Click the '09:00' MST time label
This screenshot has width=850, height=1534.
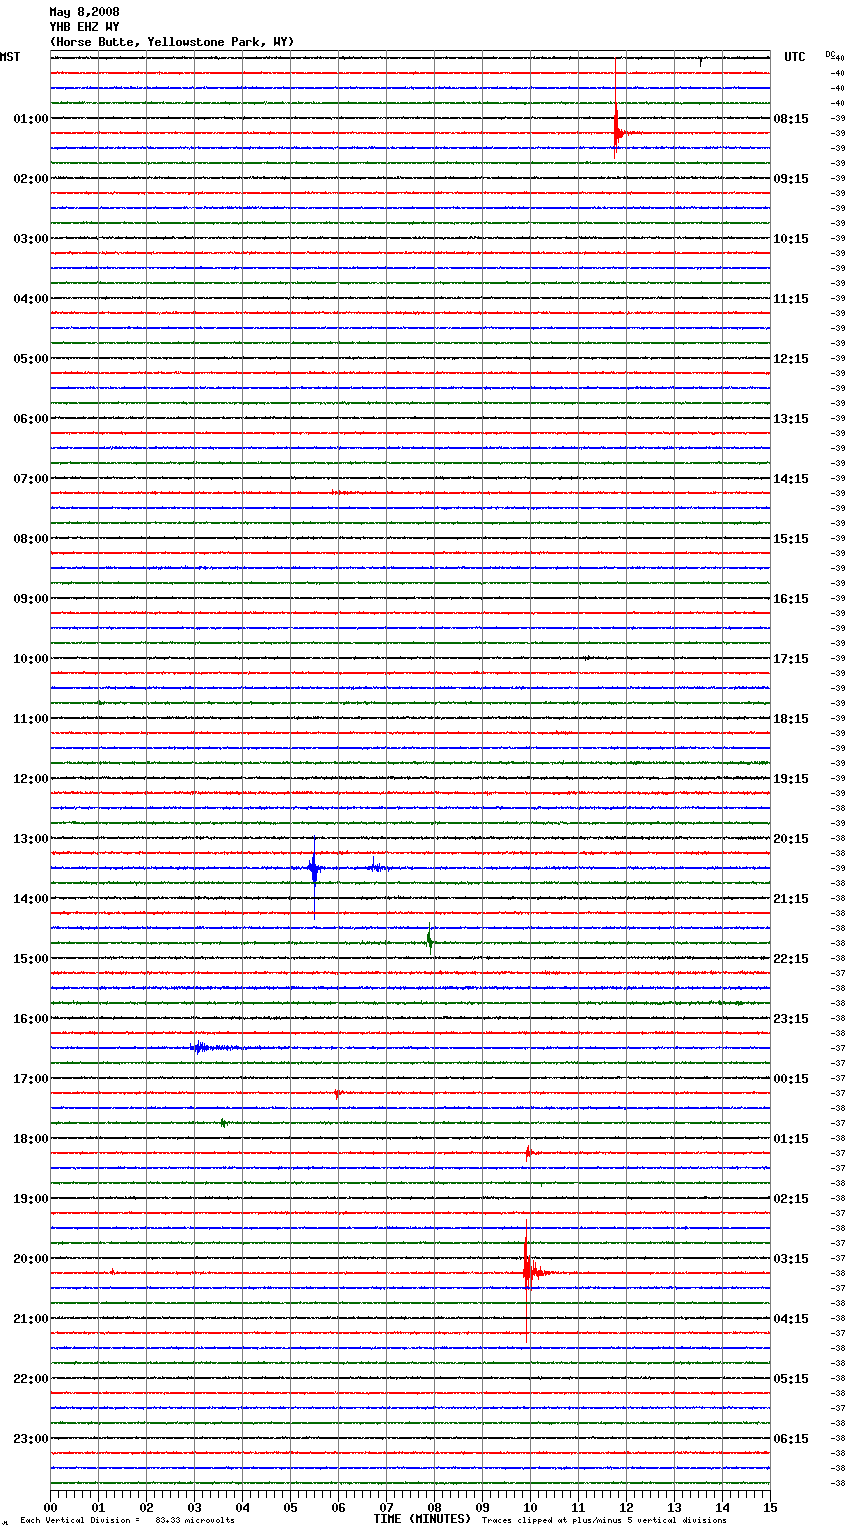(x=31, y=598)
